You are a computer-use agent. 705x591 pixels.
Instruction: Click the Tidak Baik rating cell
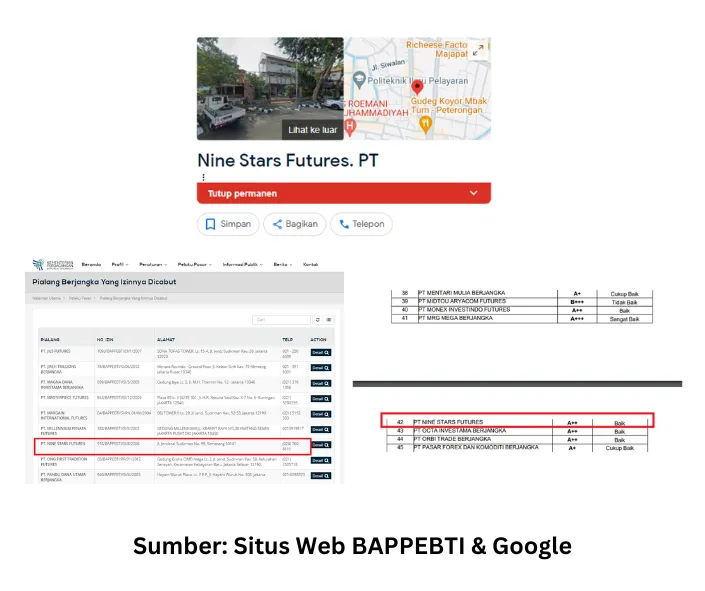point(625,302)
